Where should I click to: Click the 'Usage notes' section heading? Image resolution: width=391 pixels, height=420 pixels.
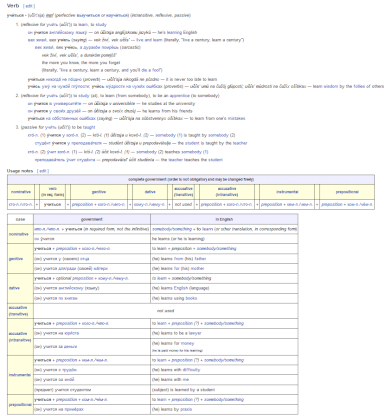[20, 171]
